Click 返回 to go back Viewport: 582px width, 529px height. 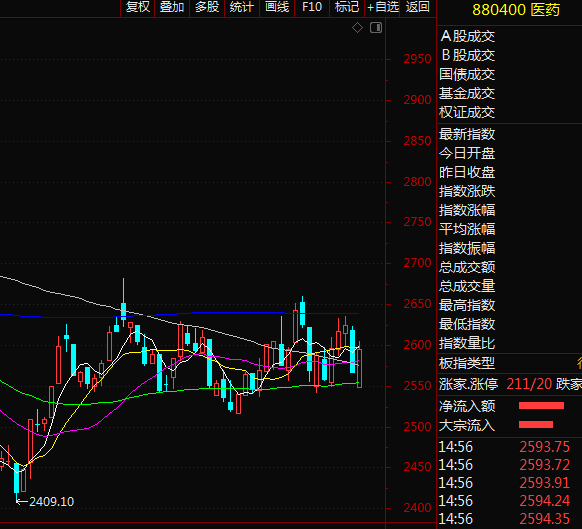point(418,7)
